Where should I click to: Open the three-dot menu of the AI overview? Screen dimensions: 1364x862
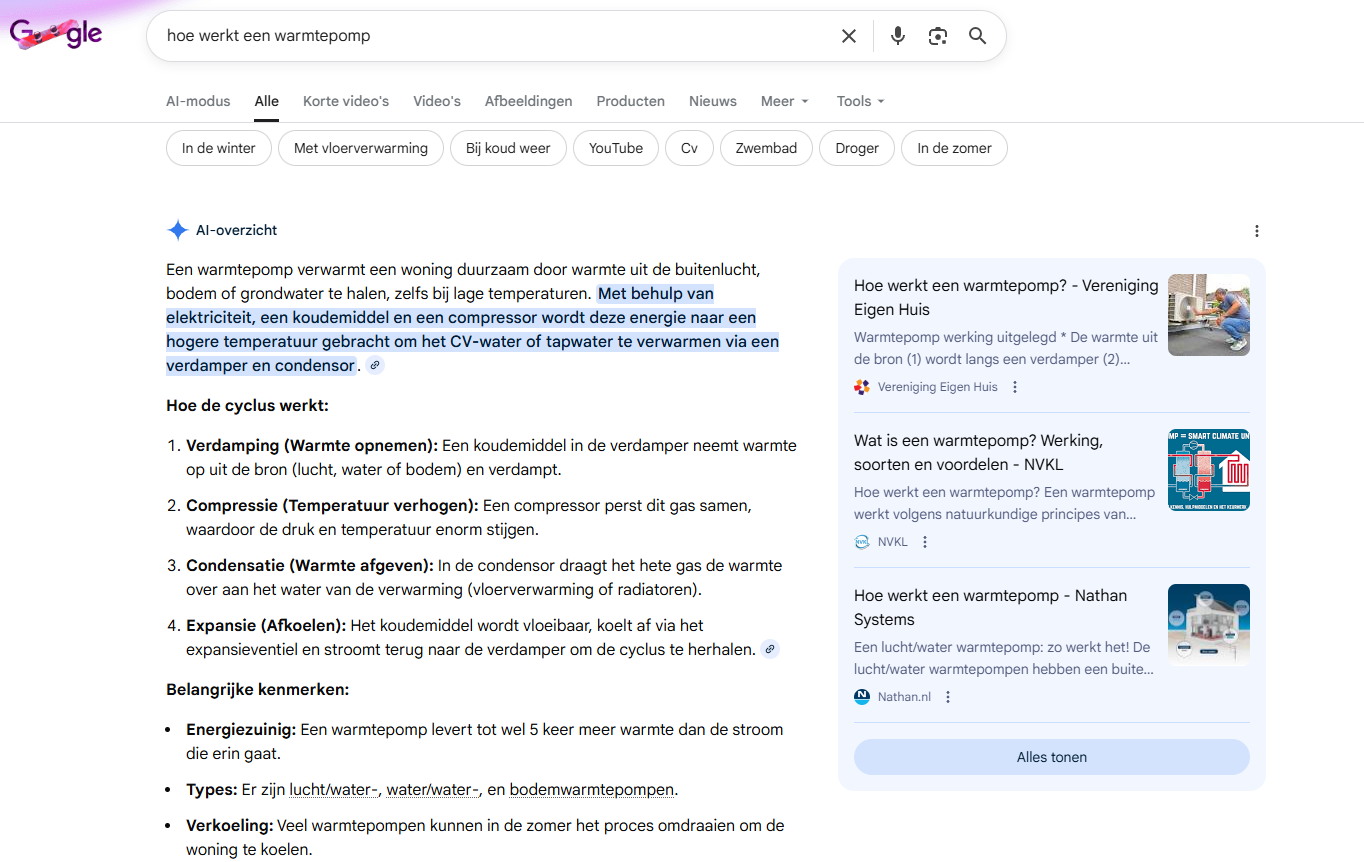tap(1256, 230)
